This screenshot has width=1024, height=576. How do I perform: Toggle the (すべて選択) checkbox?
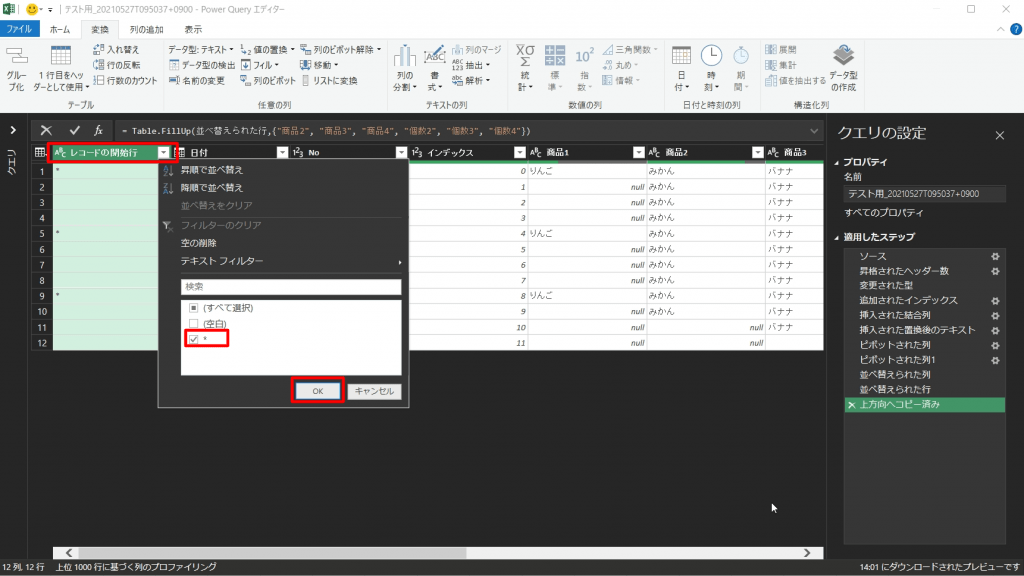[193, 308]
